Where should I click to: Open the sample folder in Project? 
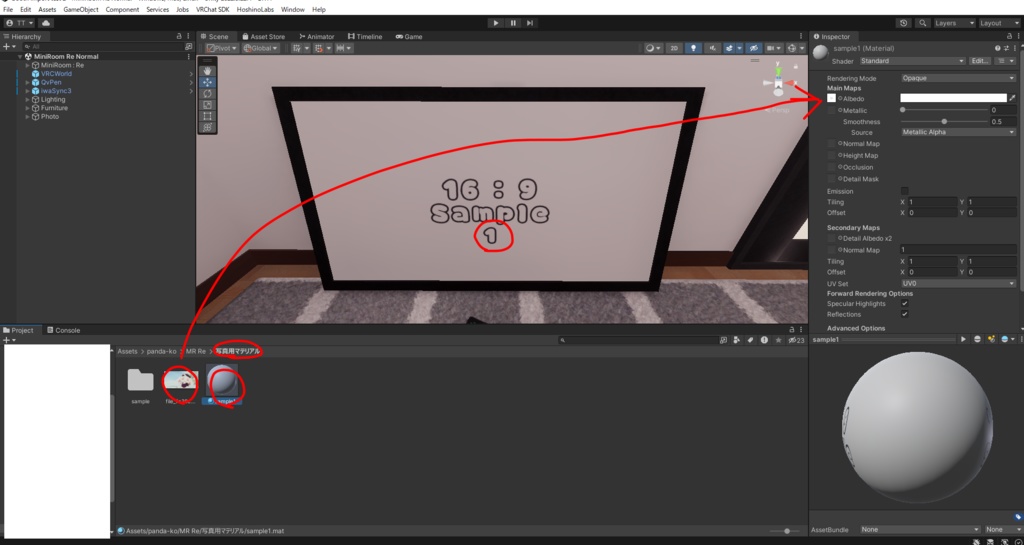click(140, 380)
